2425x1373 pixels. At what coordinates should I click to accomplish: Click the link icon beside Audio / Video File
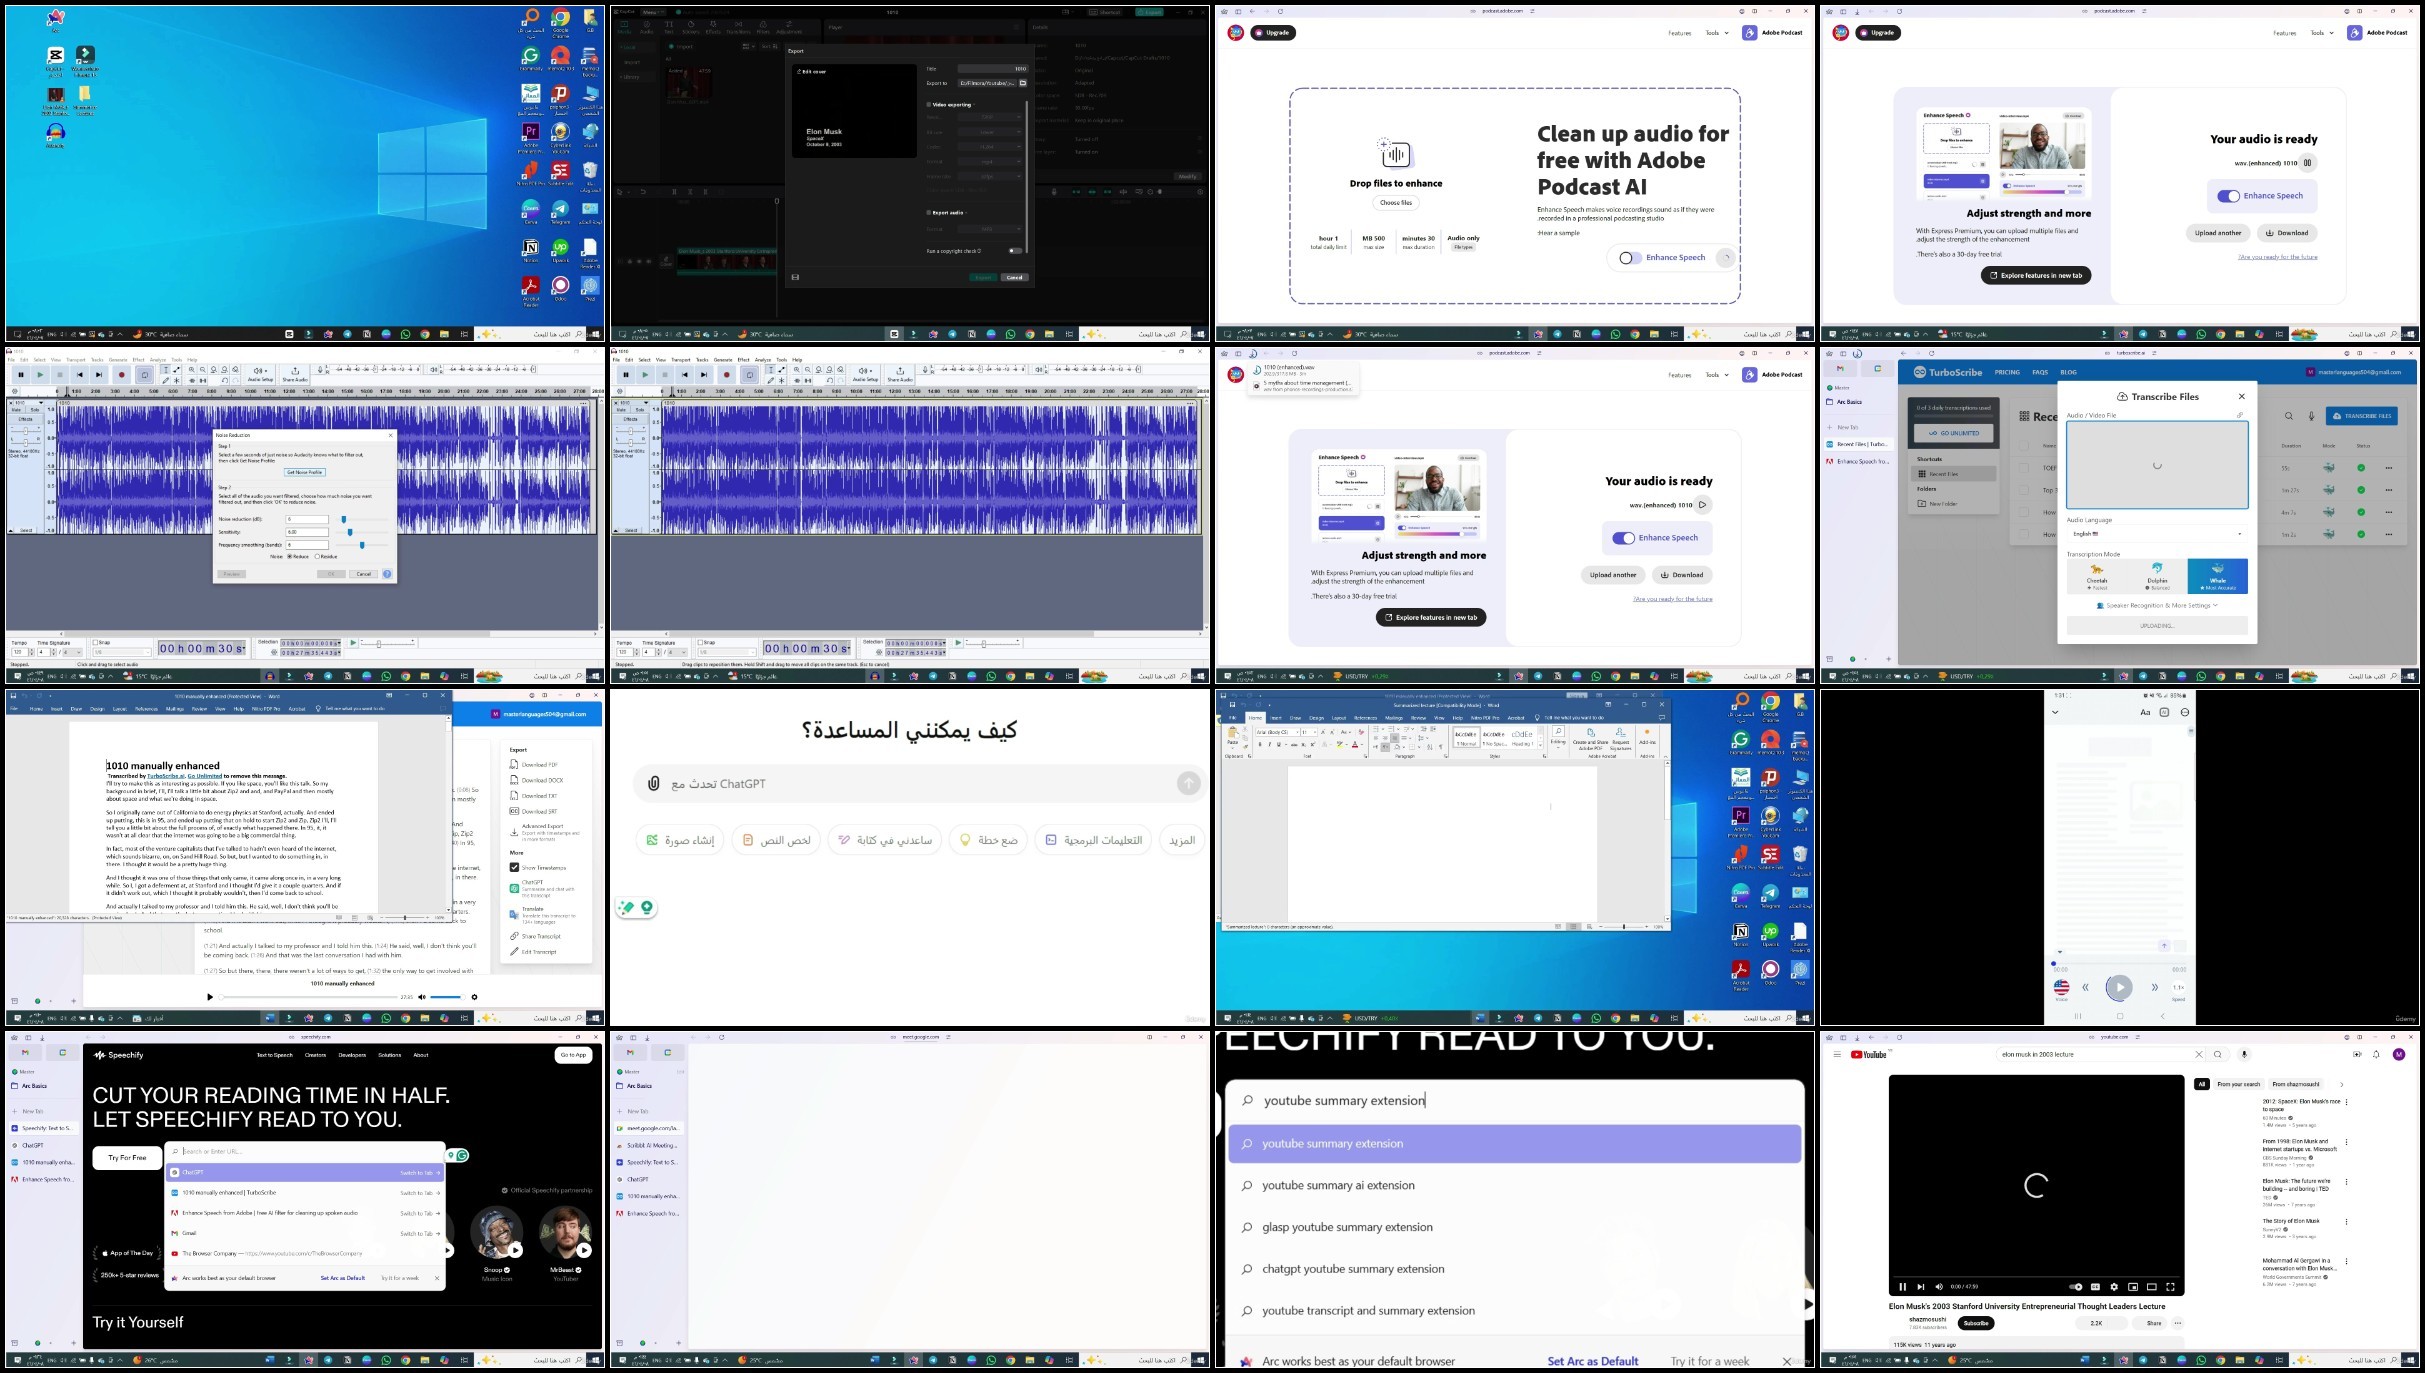click(2240, 415)
